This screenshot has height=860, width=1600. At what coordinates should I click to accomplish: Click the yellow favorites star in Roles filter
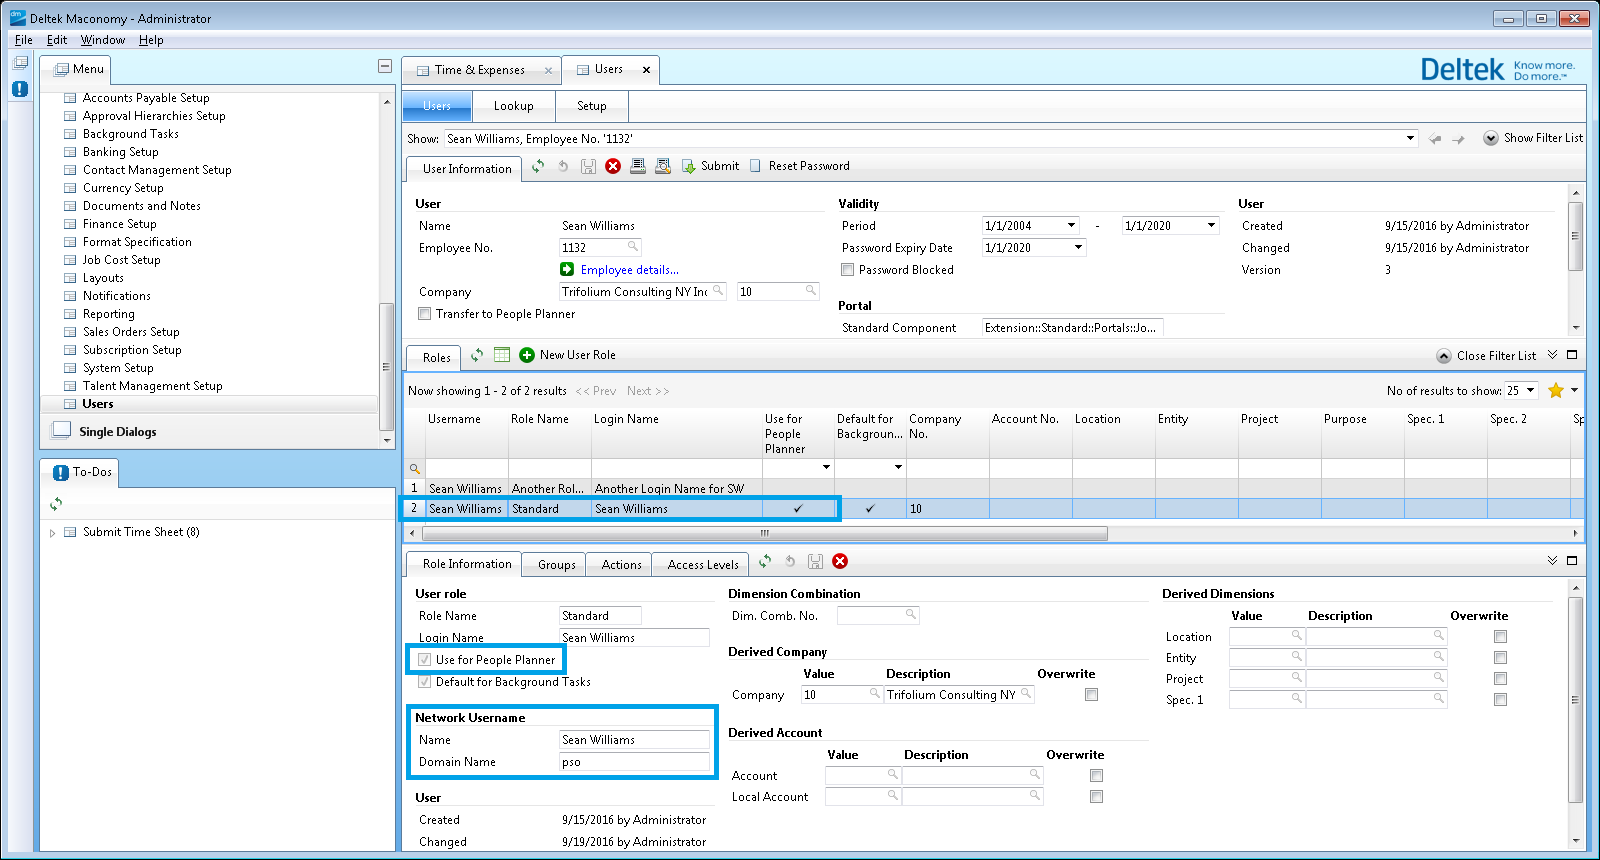pyautogui.click(x=1555, y=391)
